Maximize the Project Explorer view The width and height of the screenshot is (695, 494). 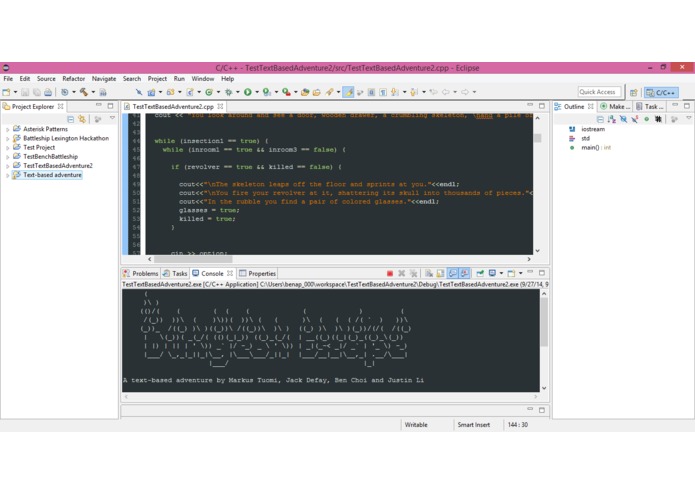(110, 106)
